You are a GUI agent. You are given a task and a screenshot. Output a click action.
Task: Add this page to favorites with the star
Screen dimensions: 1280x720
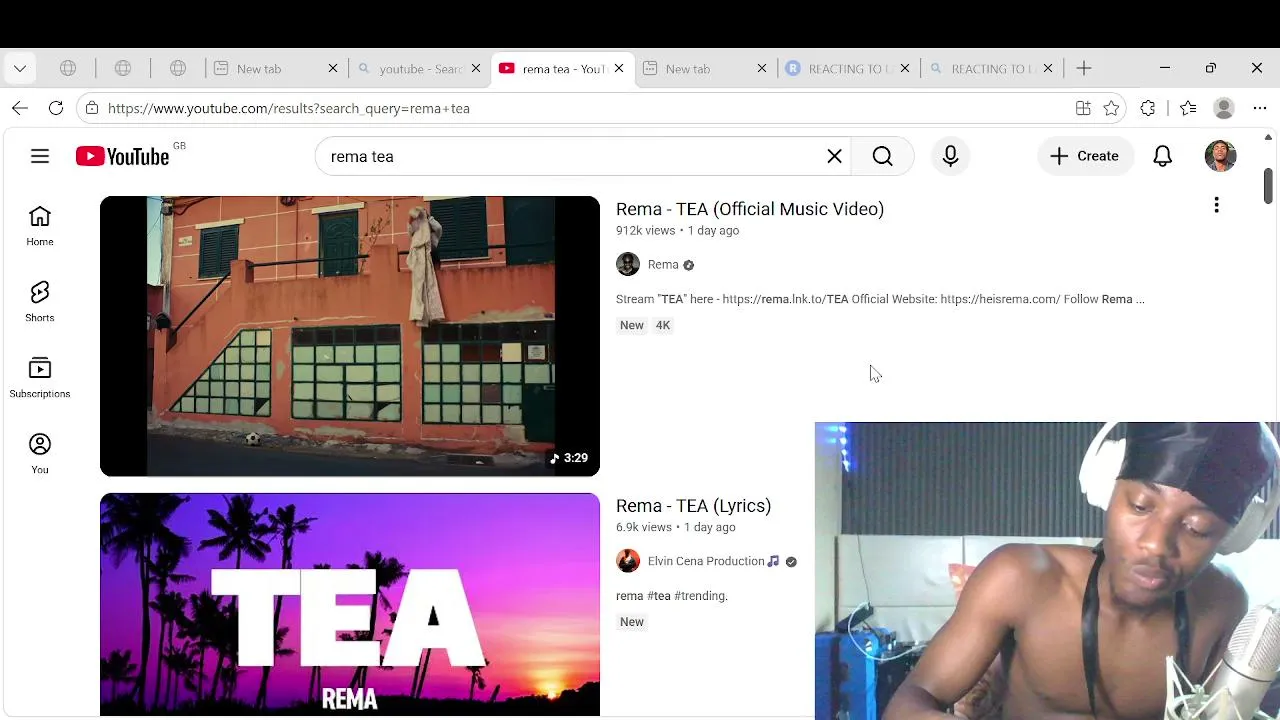1111,108
